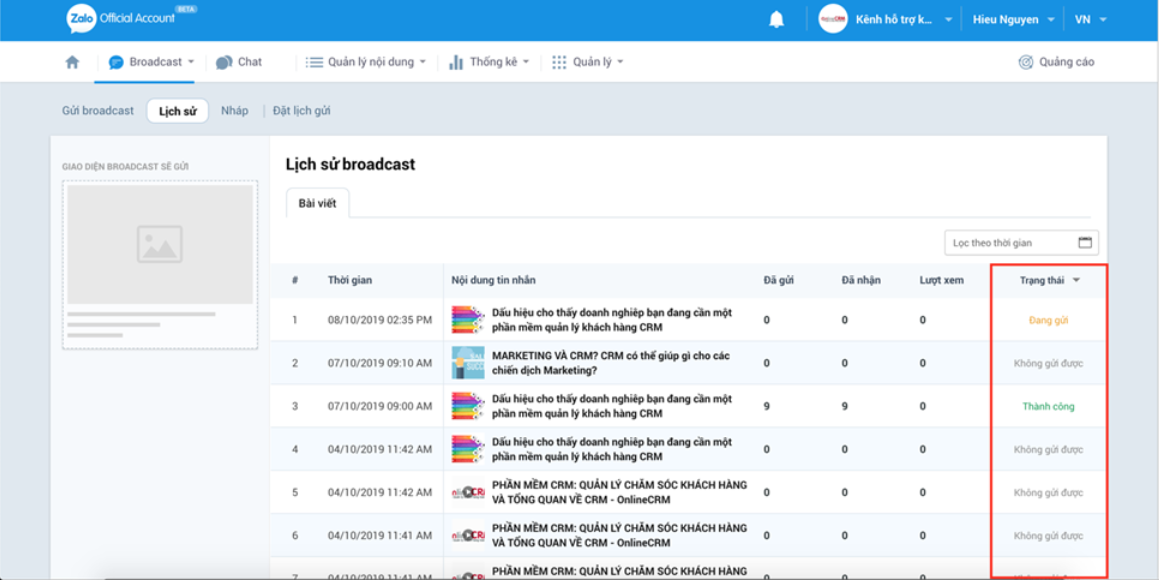
Task: Click the calendar icon in time filter
Action: tap(1085, 242)
